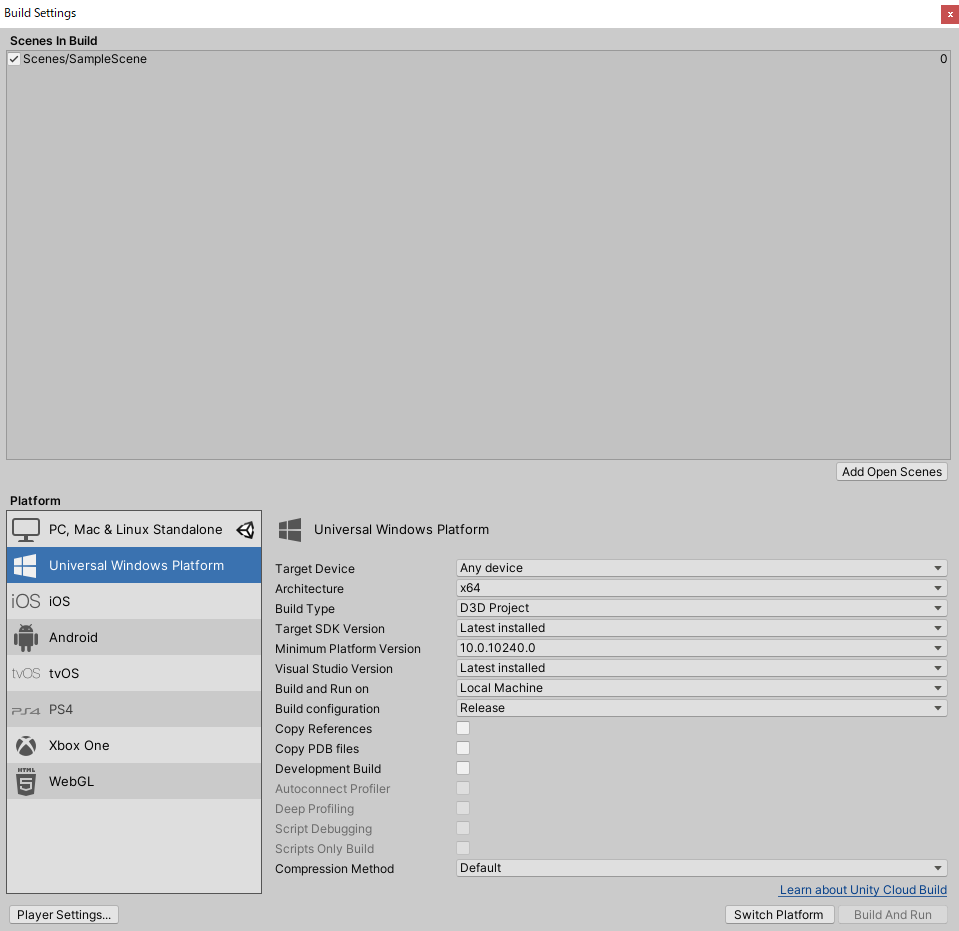
Task: Click the Copy References label
Action: [x=324, y=729]
